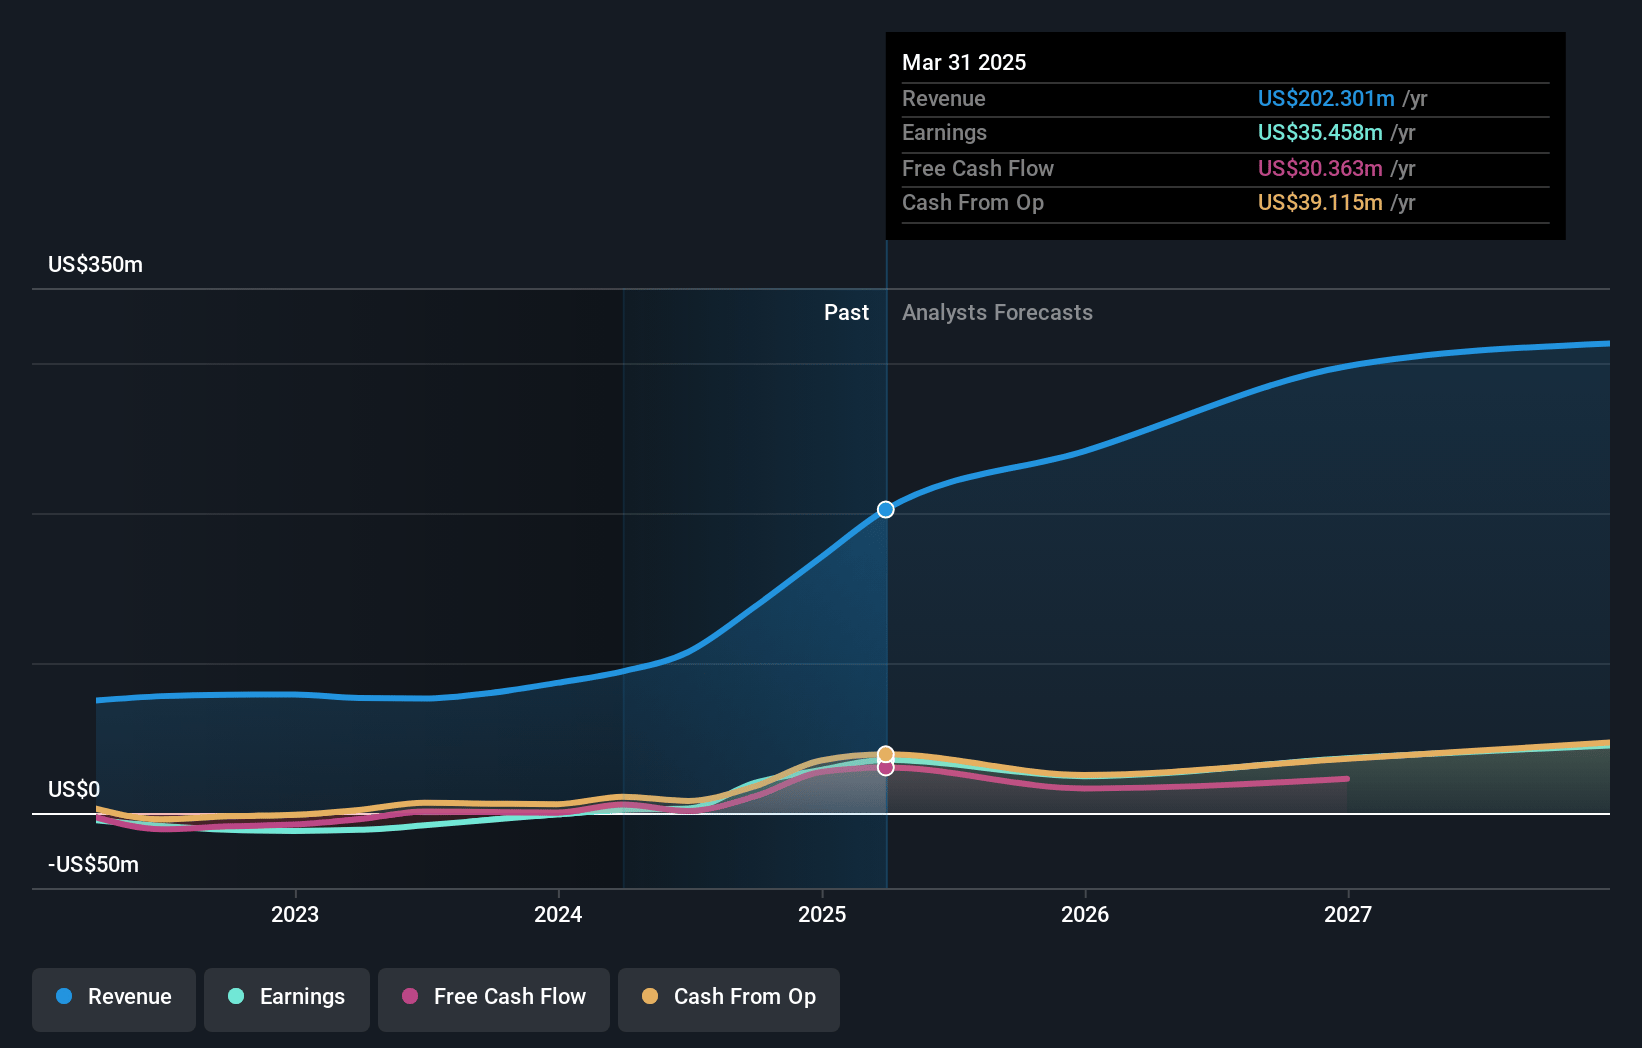
Task: Click the Analysts Forecasts label
Action: point(997,312)
